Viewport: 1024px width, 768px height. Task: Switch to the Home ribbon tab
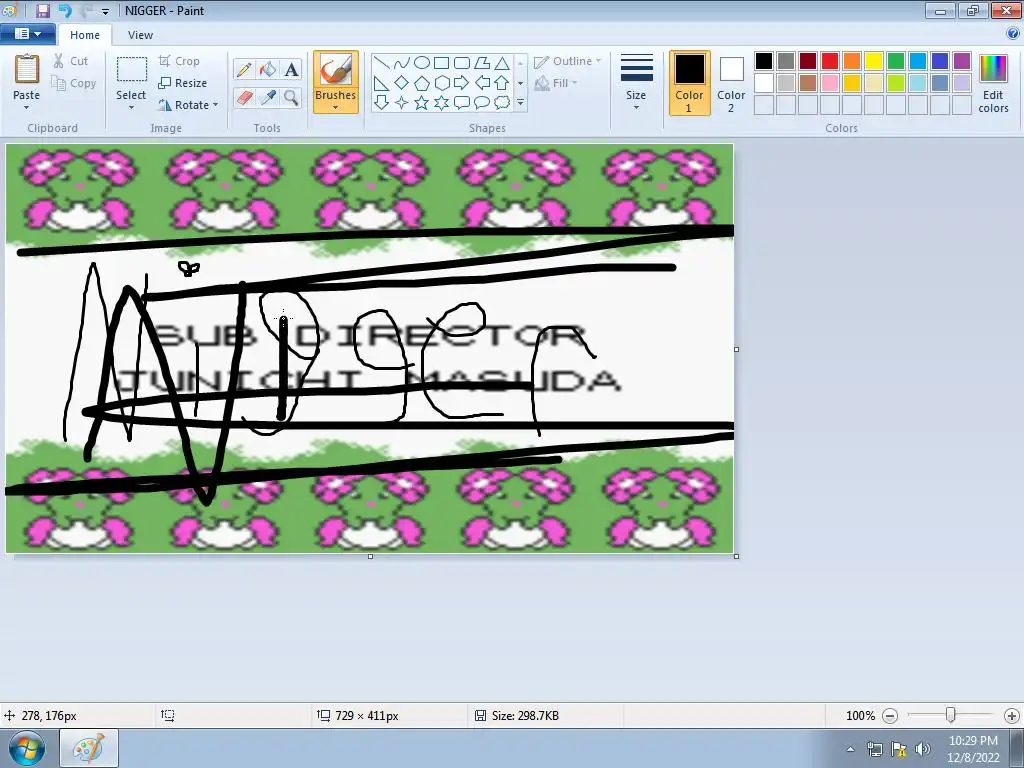click(x=85, y=35)
